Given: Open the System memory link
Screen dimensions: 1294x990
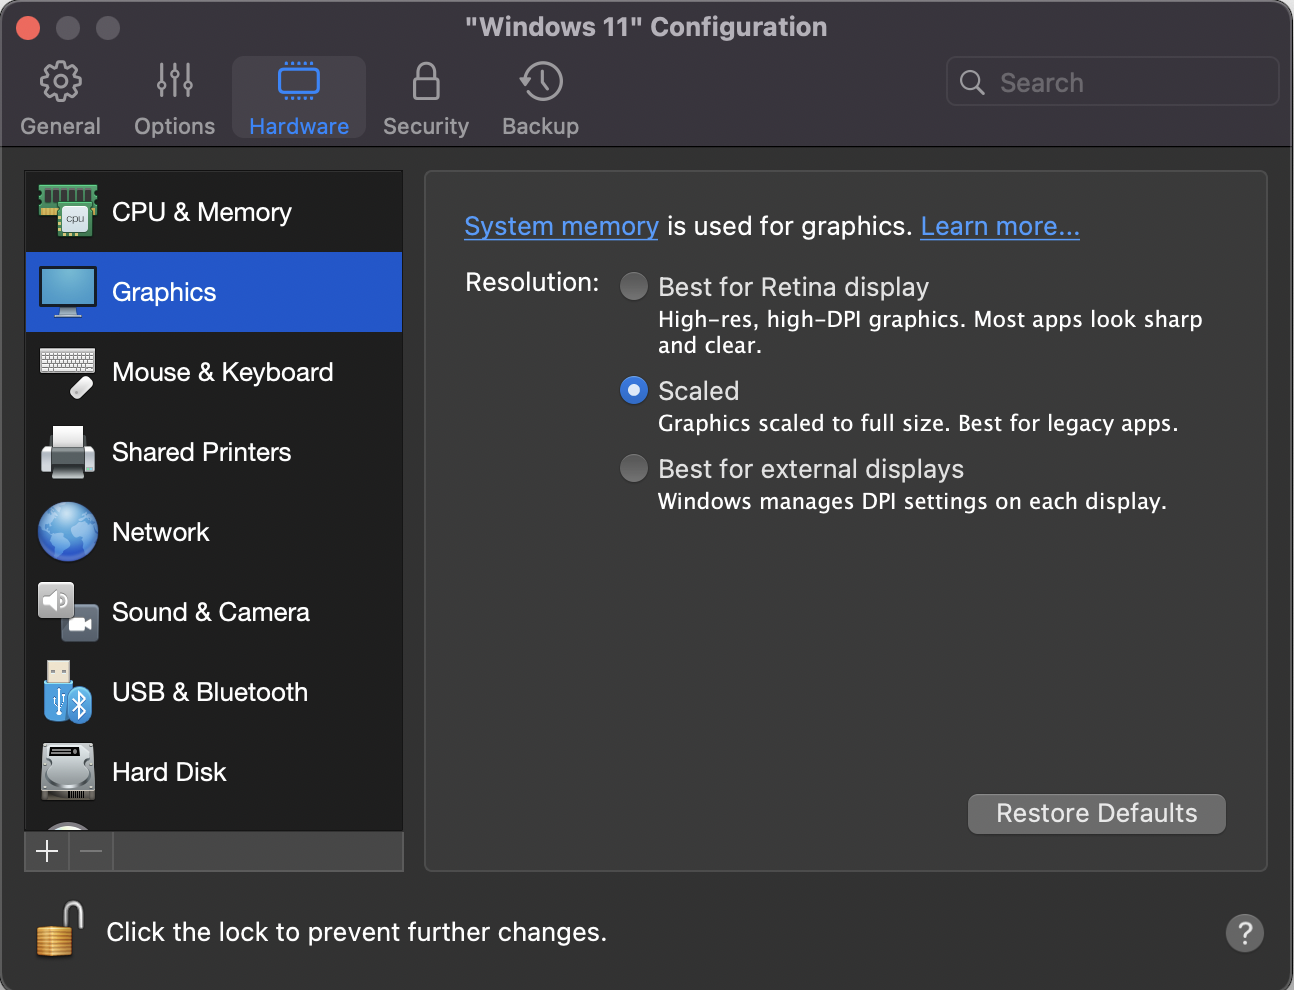Looking at the screenshot, I should [x=561, y=227].
